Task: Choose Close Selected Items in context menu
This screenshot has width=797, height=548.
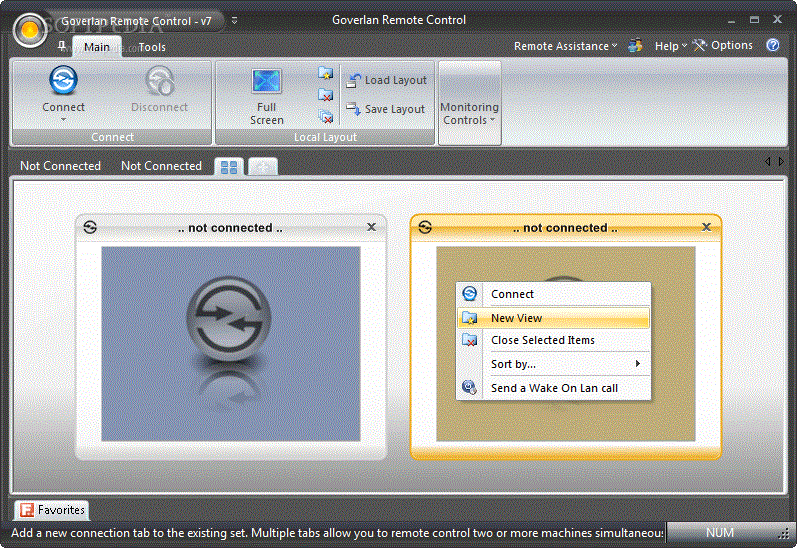Action: [554, 340]
